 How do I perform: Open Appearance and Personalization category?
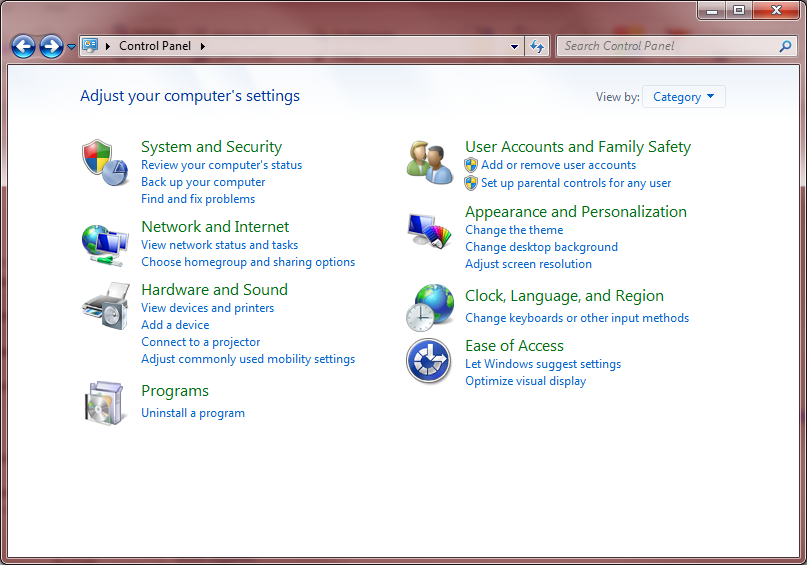pos(576,211)
